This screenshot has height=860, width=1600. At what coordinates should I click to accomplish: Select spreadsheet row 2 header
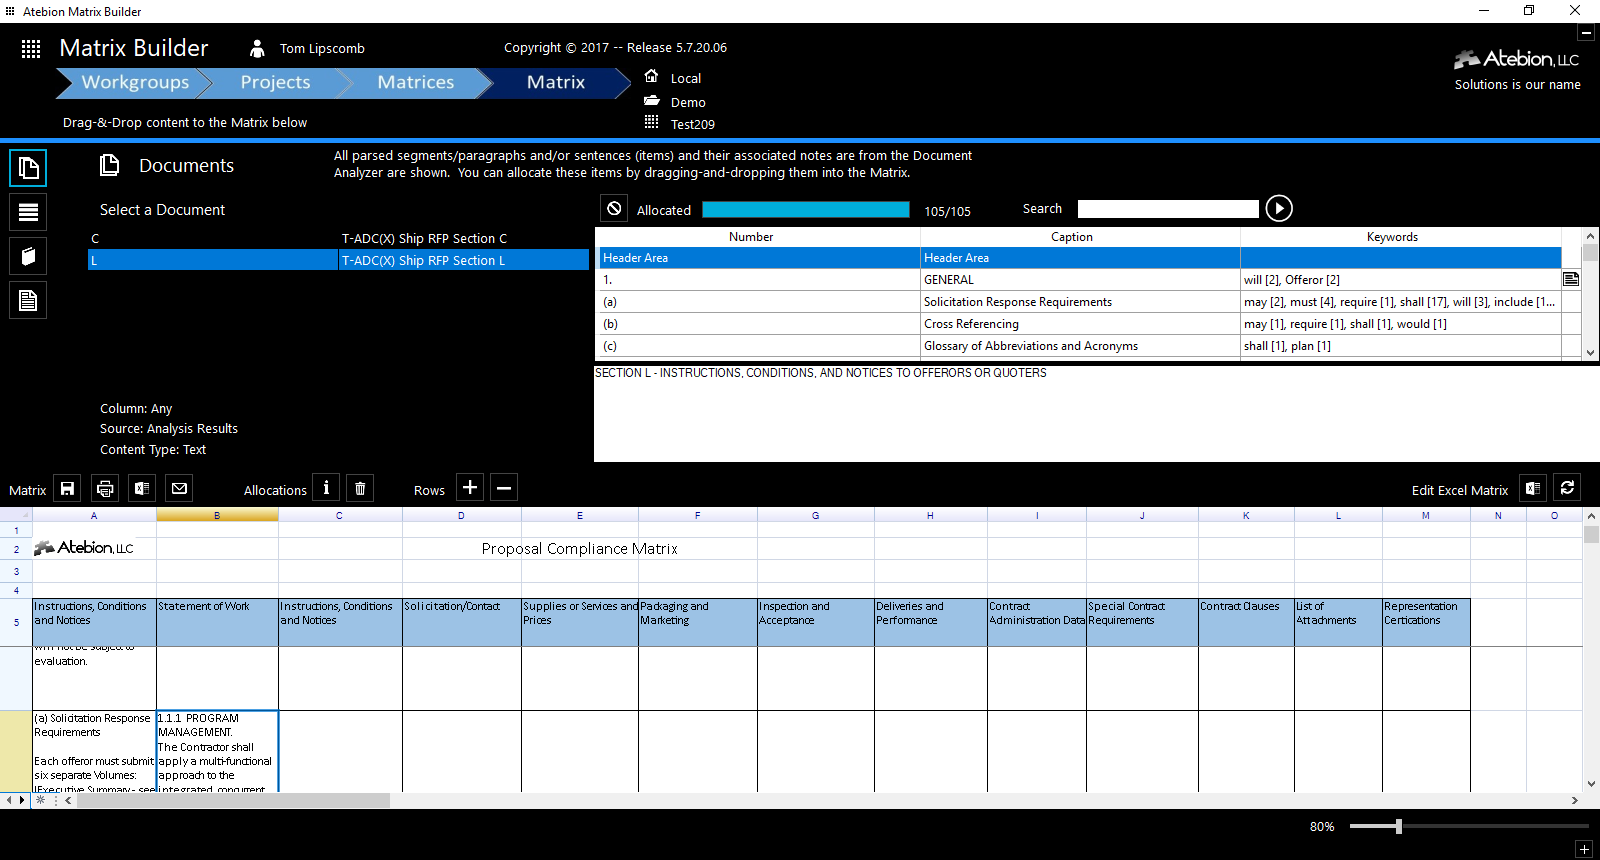(x=16, y=549)
